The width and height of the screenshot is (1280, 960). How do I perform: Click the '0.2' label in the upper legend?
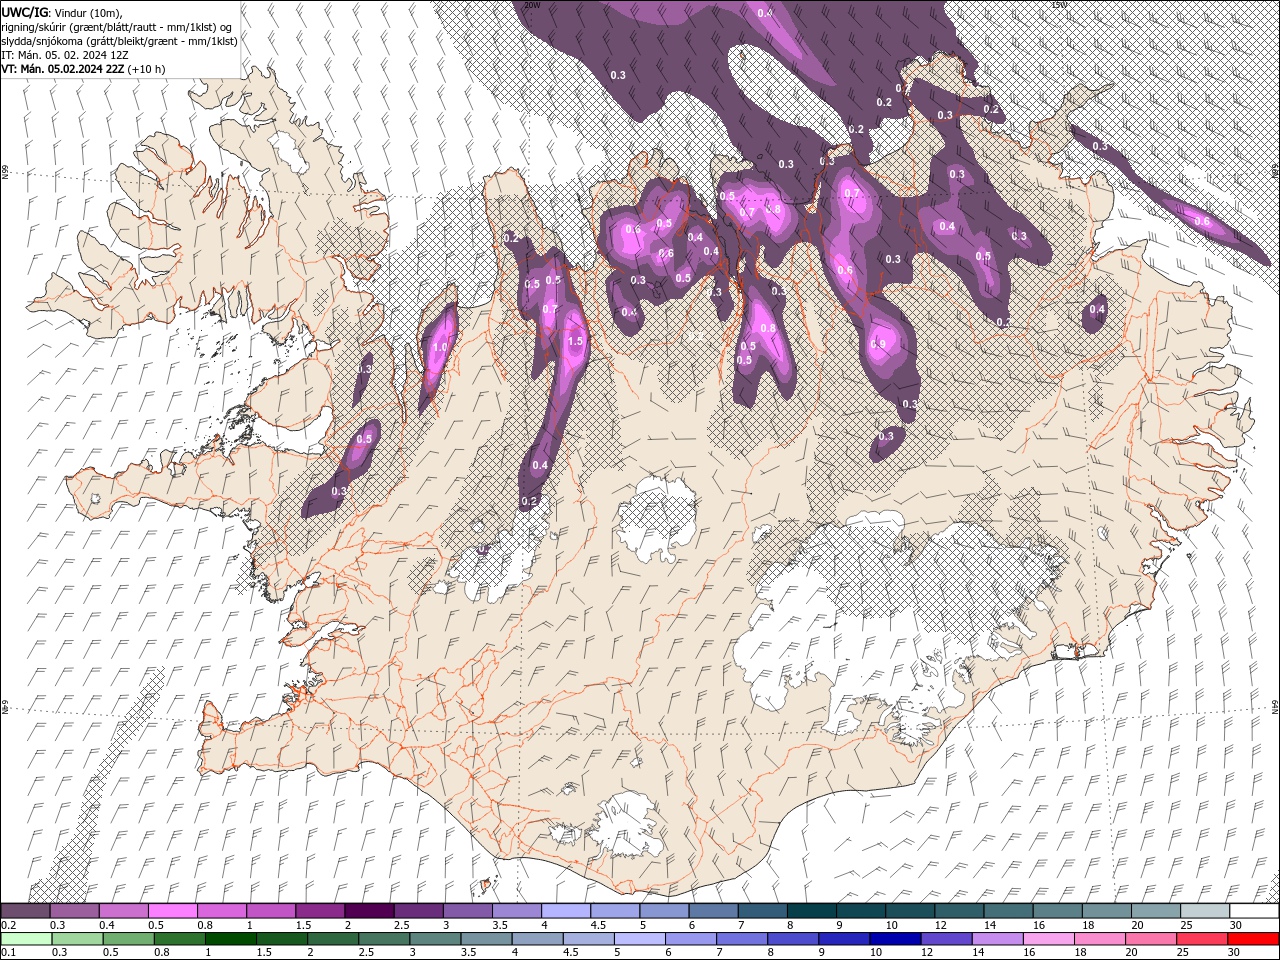(x=9, y=925)
